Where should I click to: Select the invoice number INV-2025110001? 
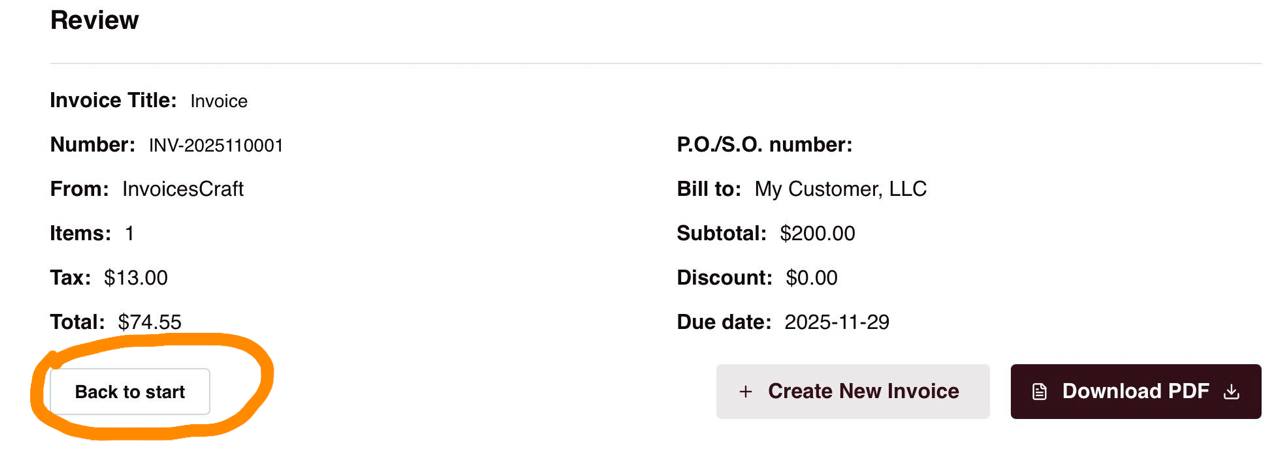click(x=216, y=146)
